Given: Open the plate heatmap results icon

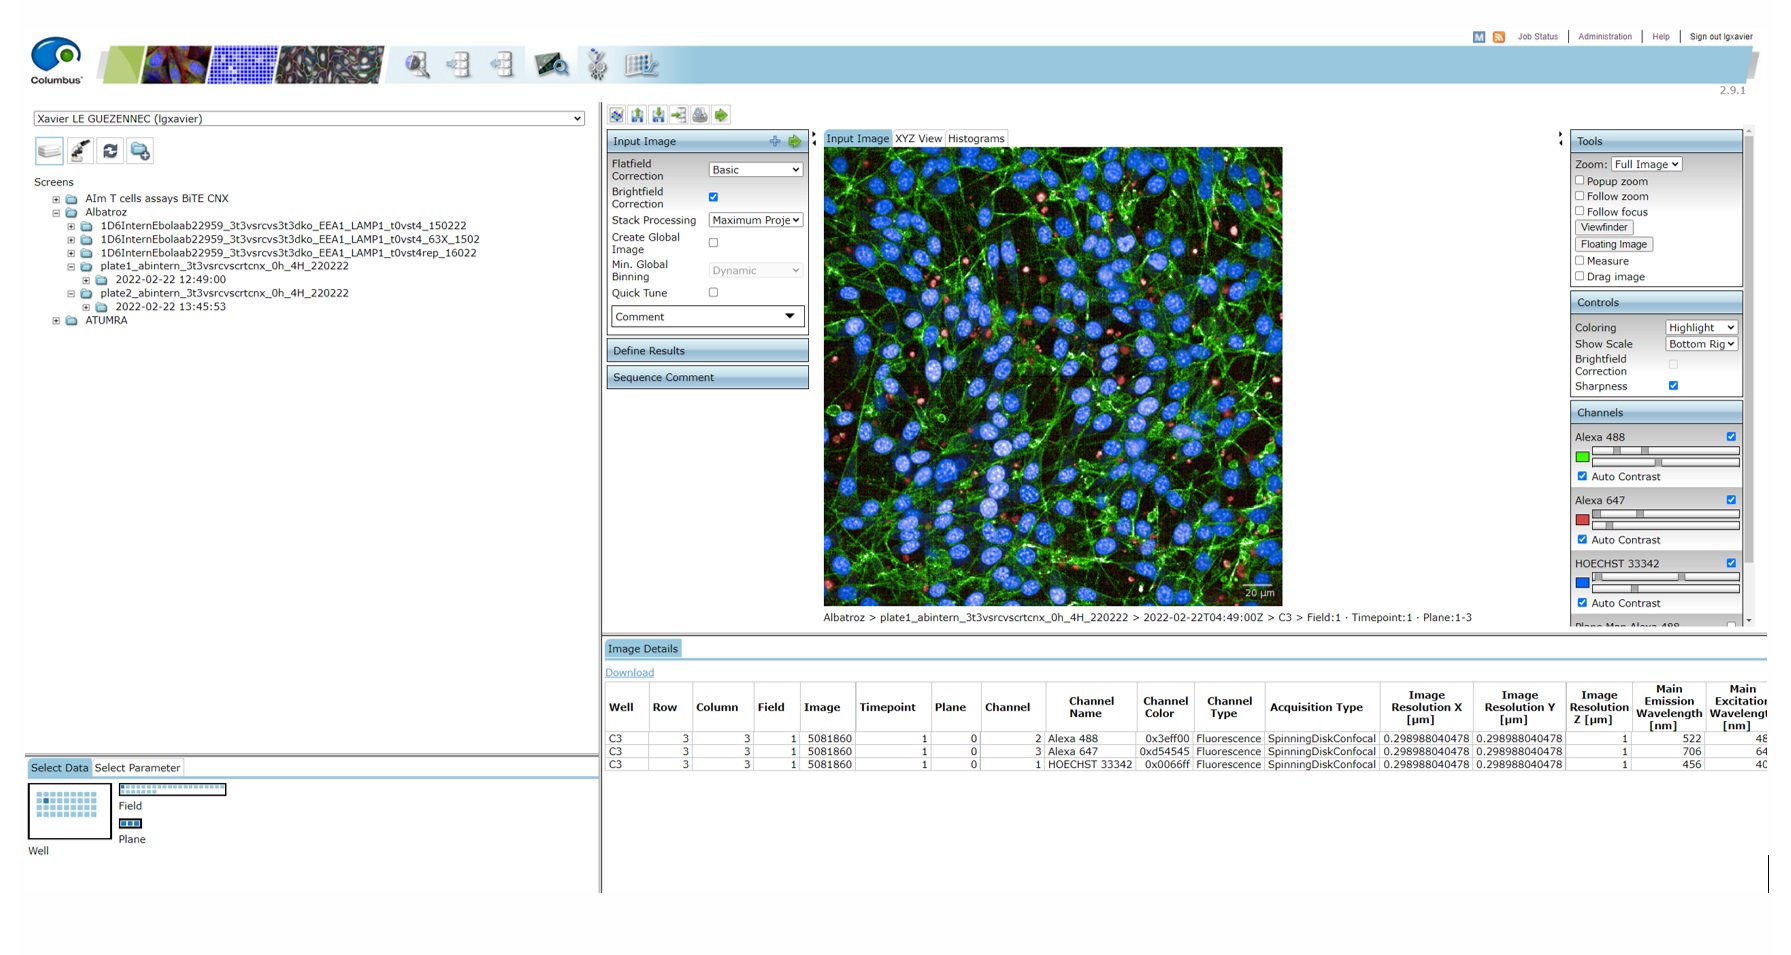Looking at the screenshot, I should tap(641, 65).
